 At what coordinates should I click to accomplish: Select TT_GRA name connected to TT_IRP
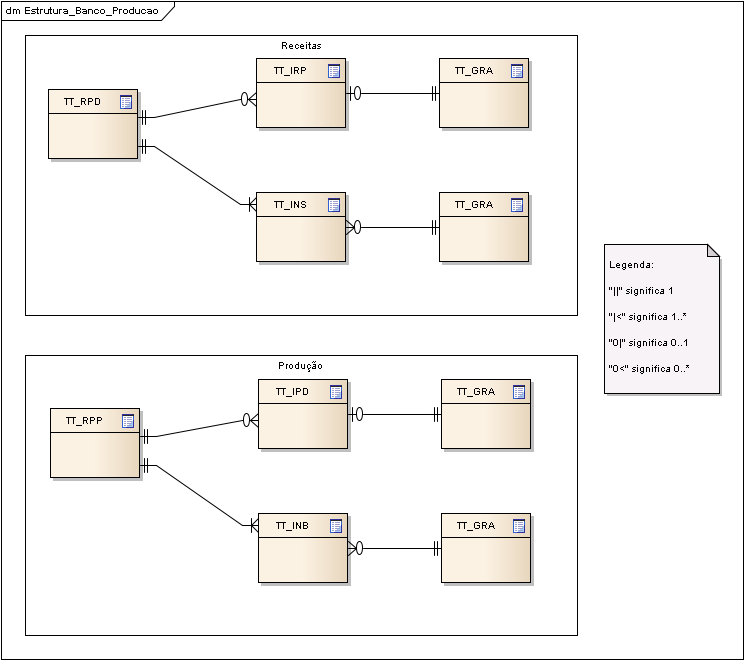[474, 71]
